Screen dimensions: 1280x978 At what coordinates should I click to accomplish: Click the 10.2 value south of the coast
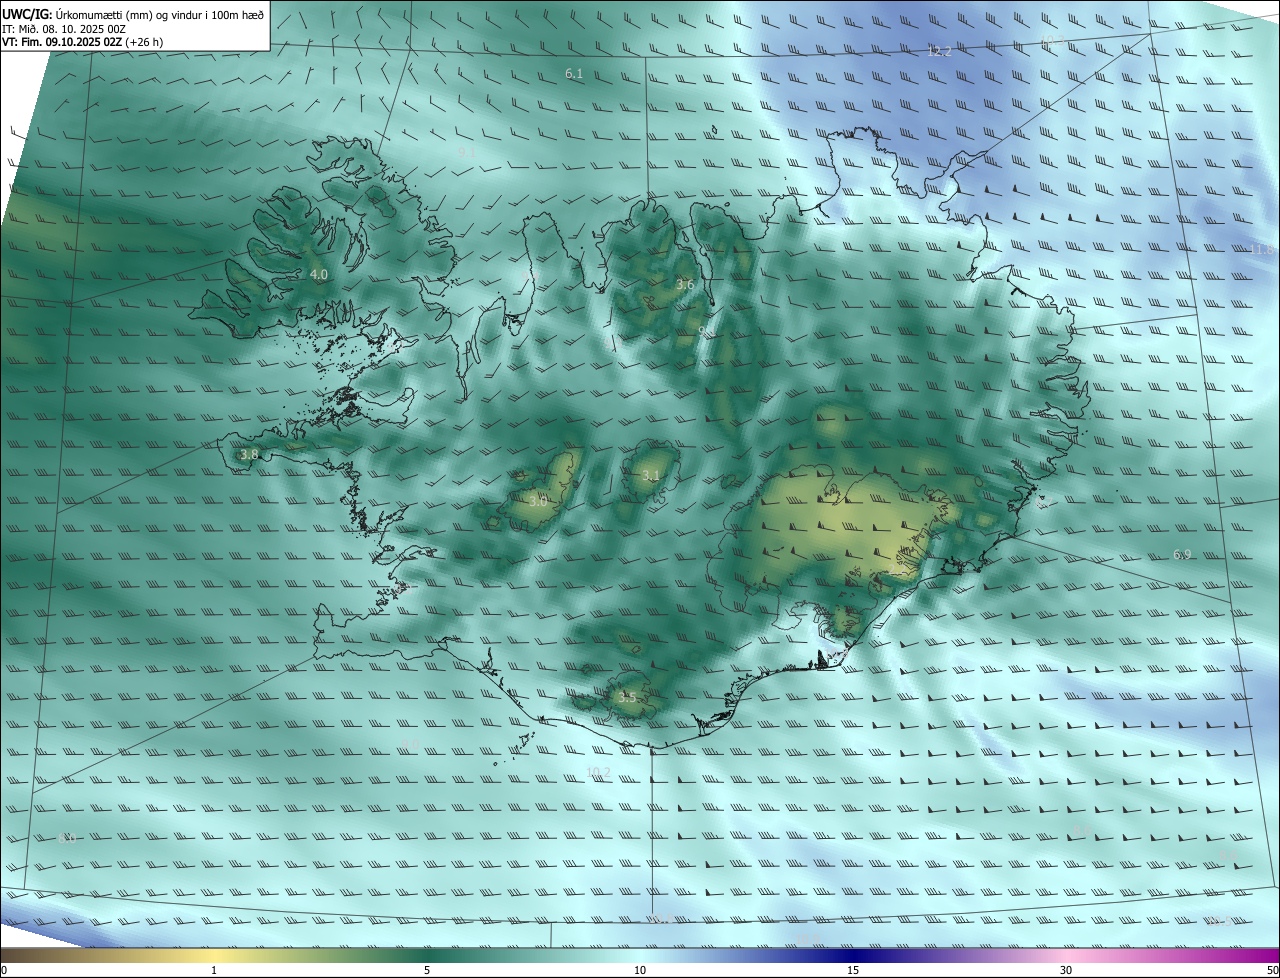598,772
